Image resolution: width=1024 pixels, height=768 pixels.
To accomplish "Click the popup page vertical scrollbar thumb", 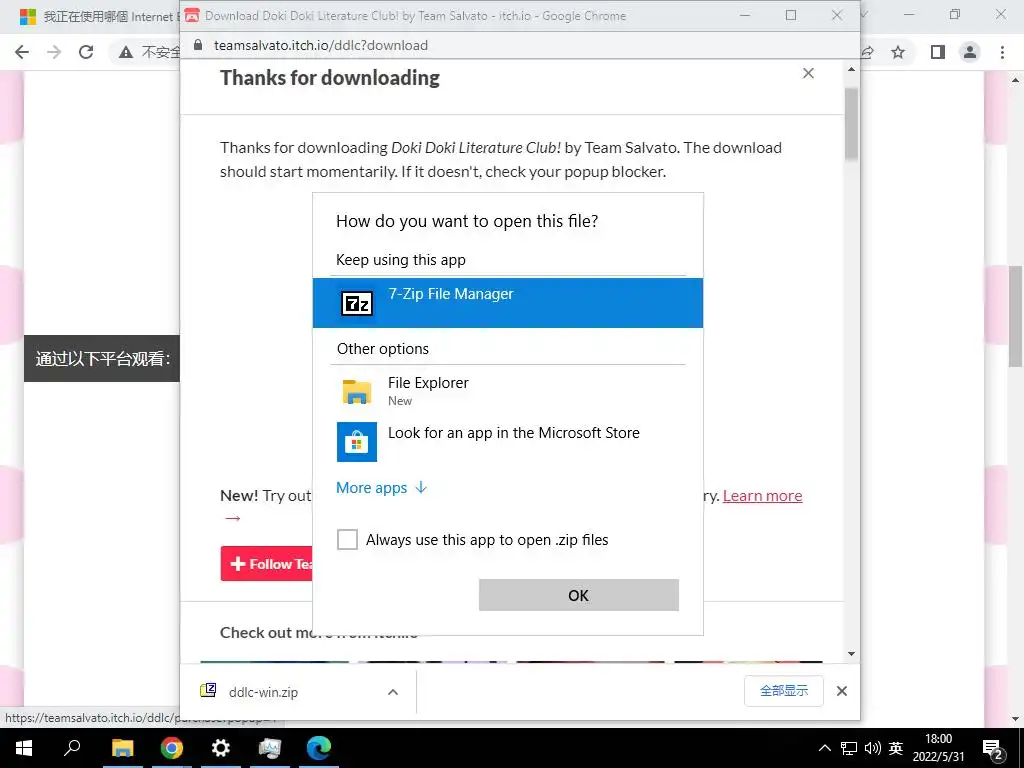I will pyautogui.click(x=851, y=124).
